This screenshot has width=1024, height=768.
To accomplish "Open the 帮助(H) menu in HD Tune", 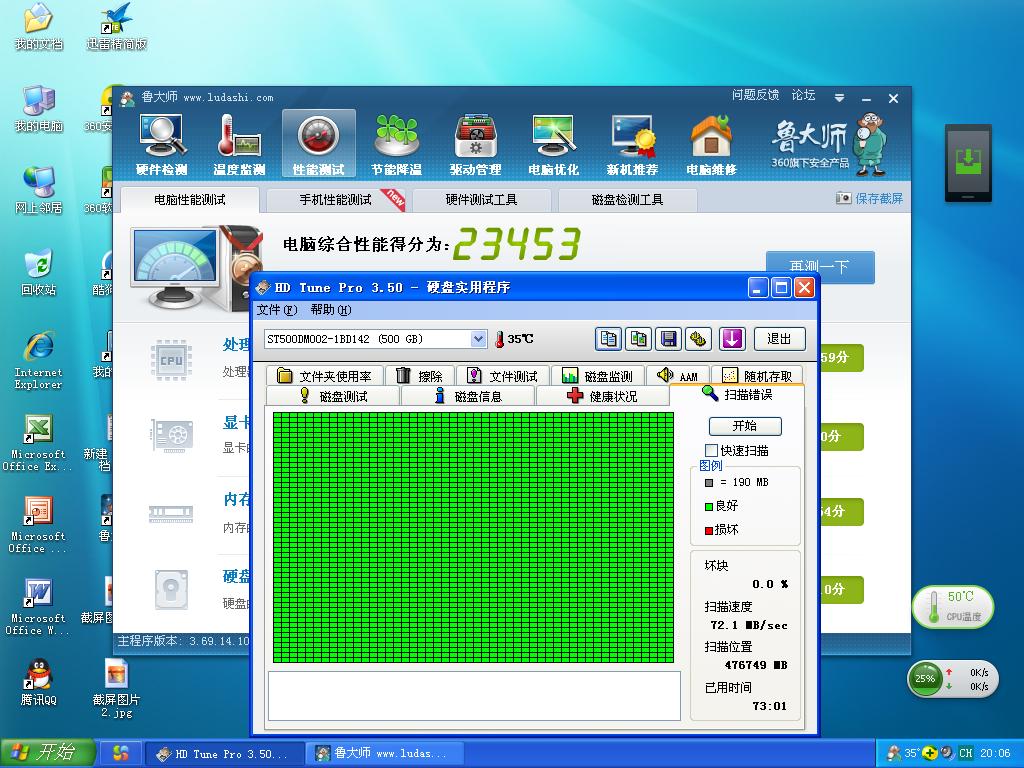I will pyautogui.click(x=330, y=310).
